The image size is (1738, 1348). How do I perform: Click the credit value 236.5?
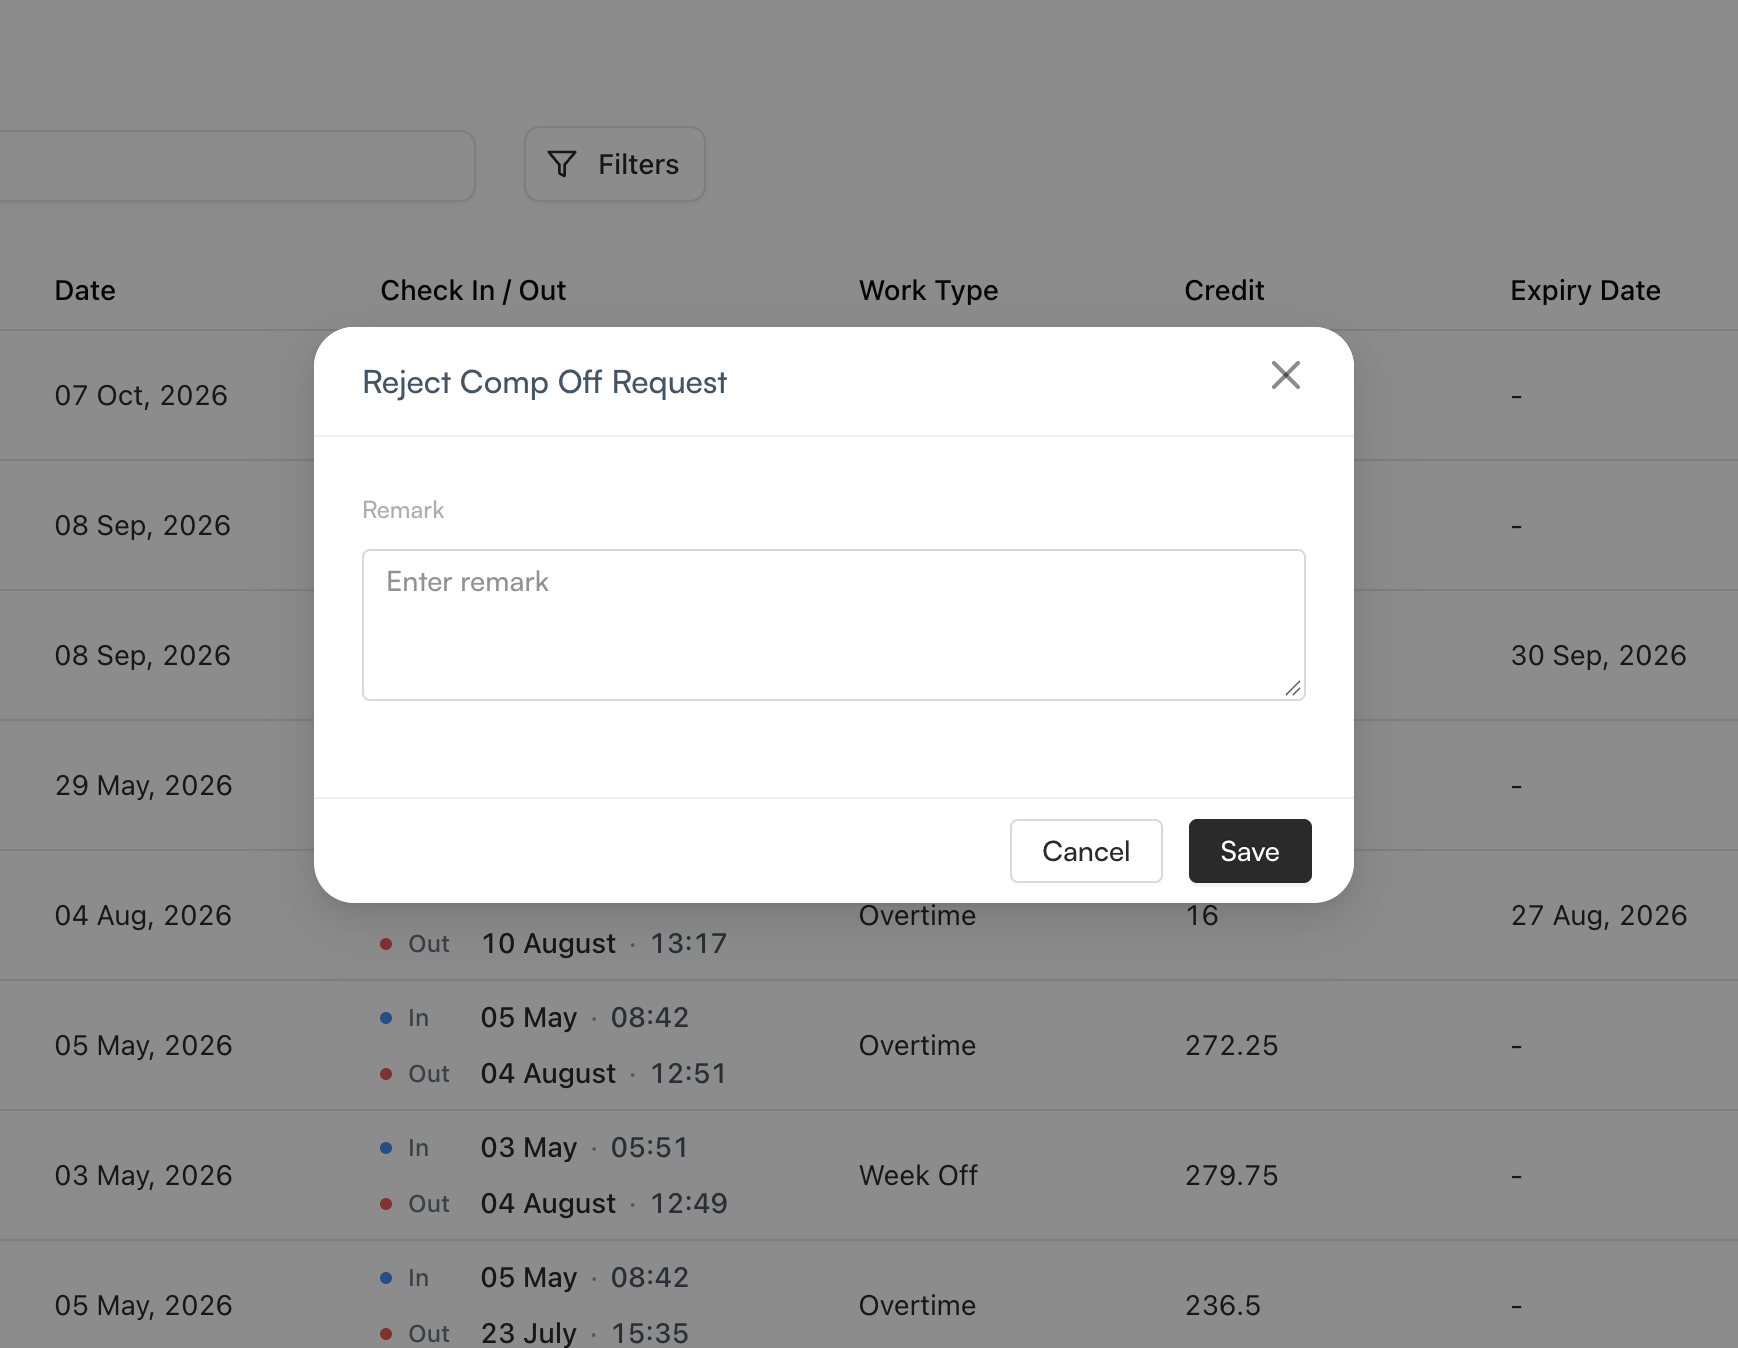(x=1223, y=1305)
